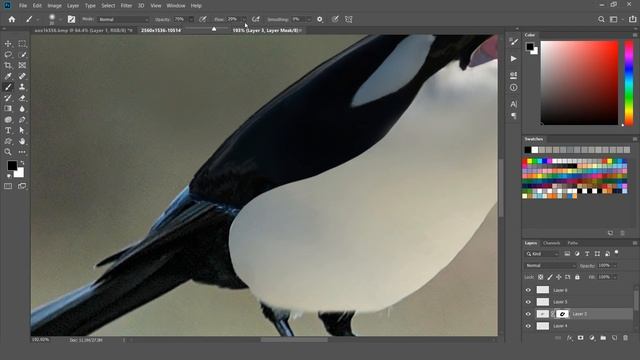Create a new group folder icon
This screenshot has width=640, height=360.
coord(603,338)
